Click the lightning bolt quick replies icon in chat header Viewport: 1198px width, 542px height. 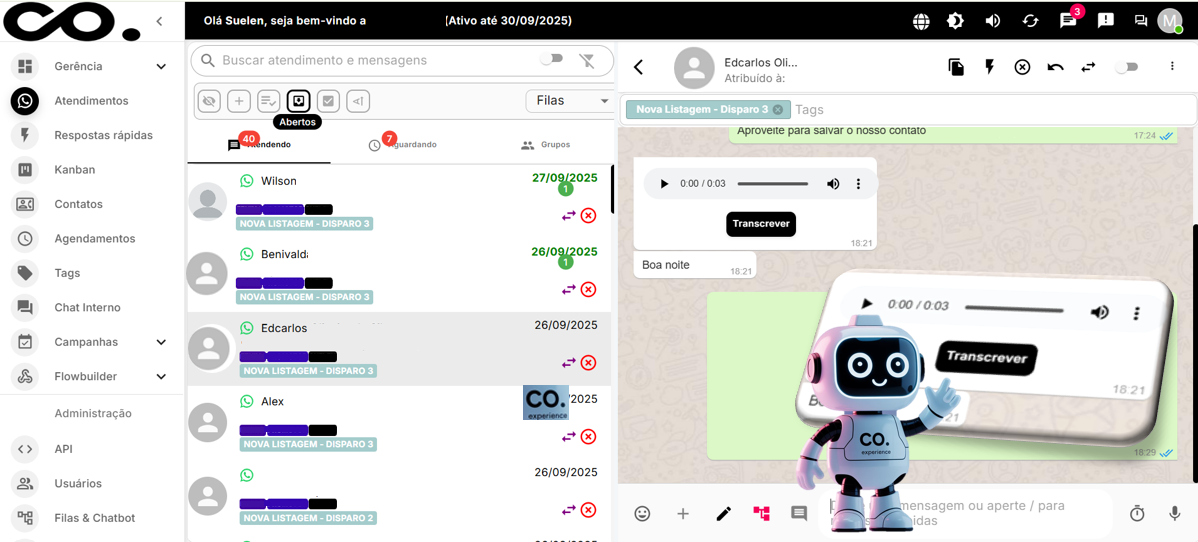coord(990,67)
